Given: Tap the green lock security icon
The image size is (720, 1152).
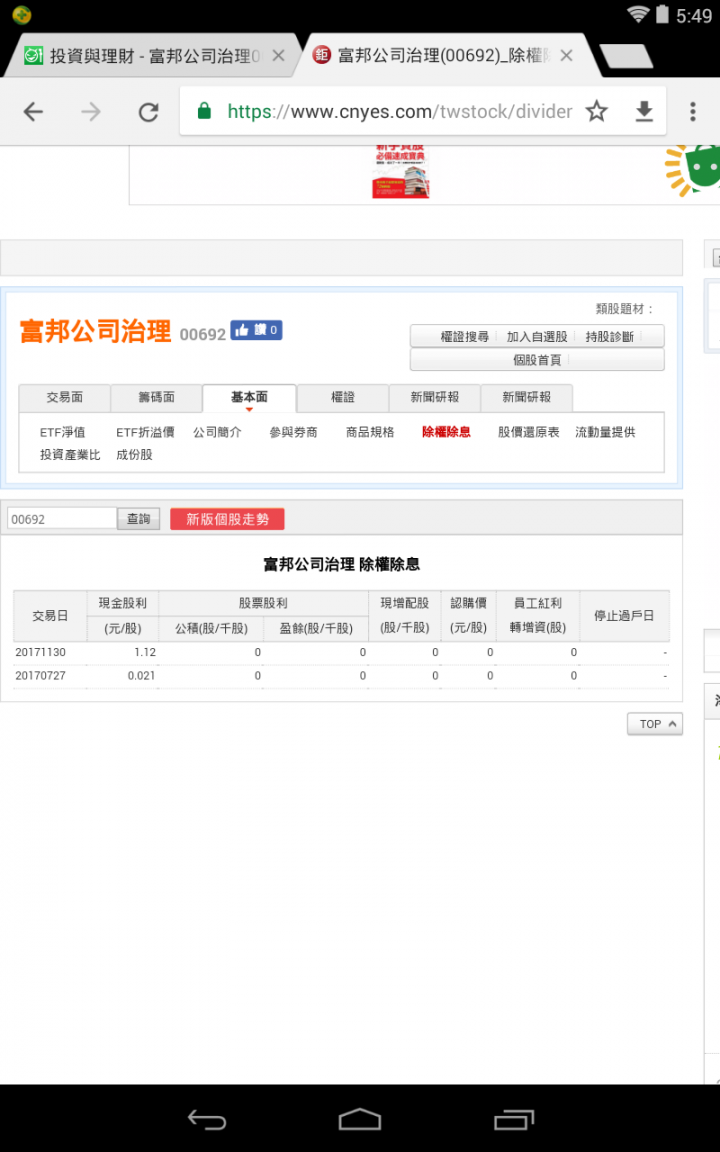Looking at the screenshot, I should 204,112.
